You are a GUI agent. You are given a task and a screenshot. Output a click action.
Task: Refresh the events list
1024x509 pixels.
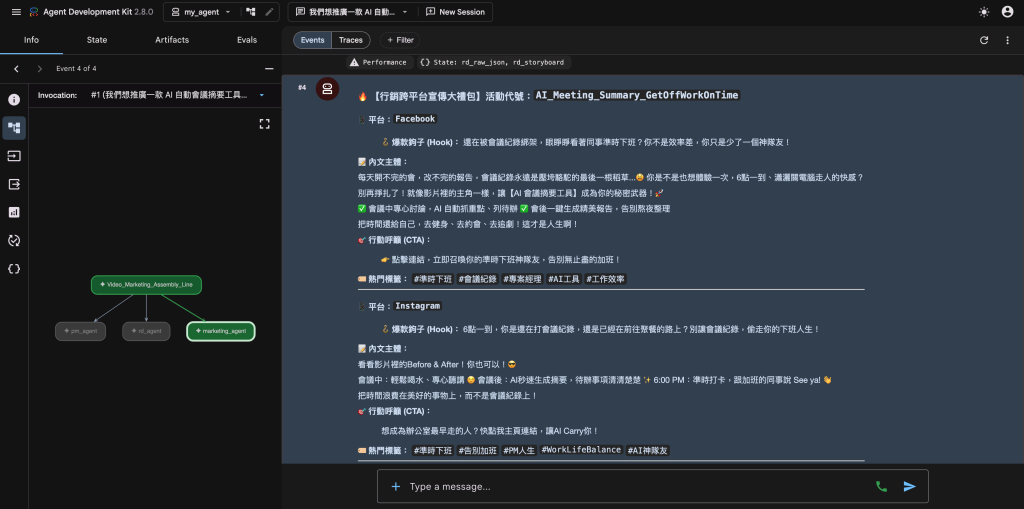[x=984, y=40]
